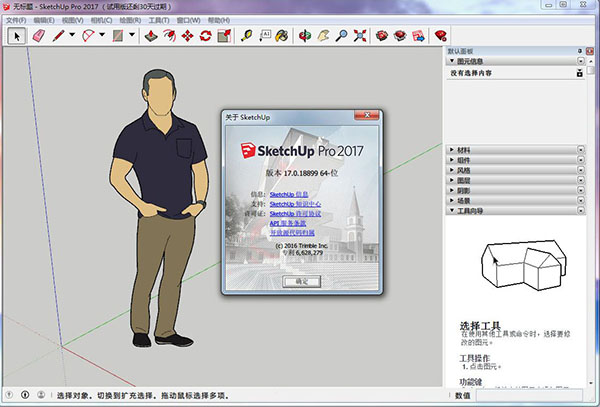Pick the Scale tool
The height and width of the screenshot is (407, 600).
click(224, 36)
